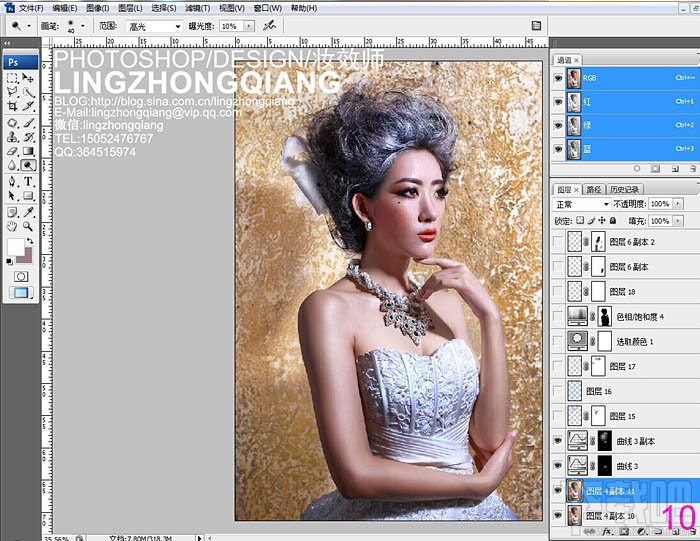This screenshot has height=541, width=700.
Task: Change the screen mode button
Action: click(x=21, y=293)
